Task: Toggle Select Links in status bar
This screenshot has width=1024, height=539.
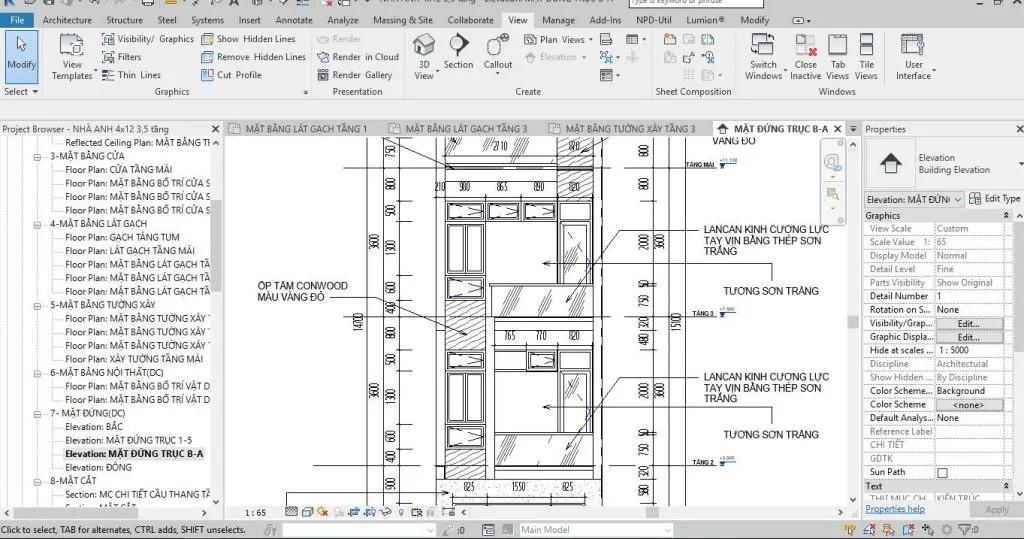Action: 850,529
